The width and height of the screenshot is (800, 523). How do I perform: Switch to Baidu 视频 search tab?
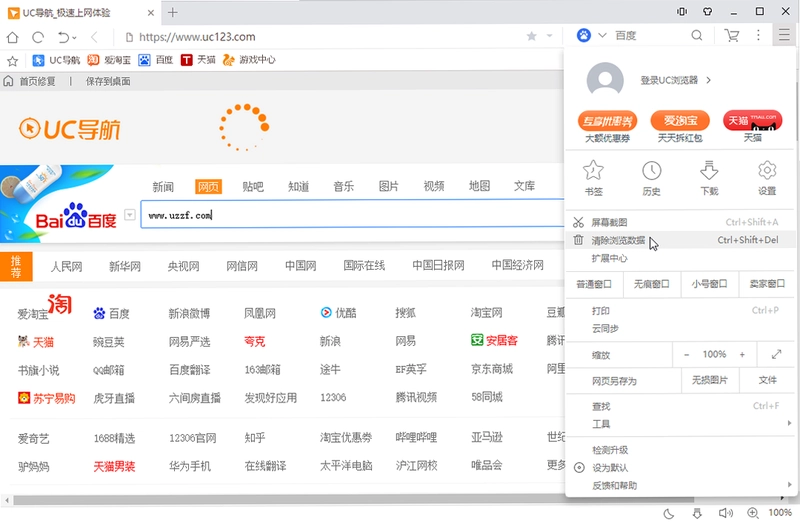(434, 186)
